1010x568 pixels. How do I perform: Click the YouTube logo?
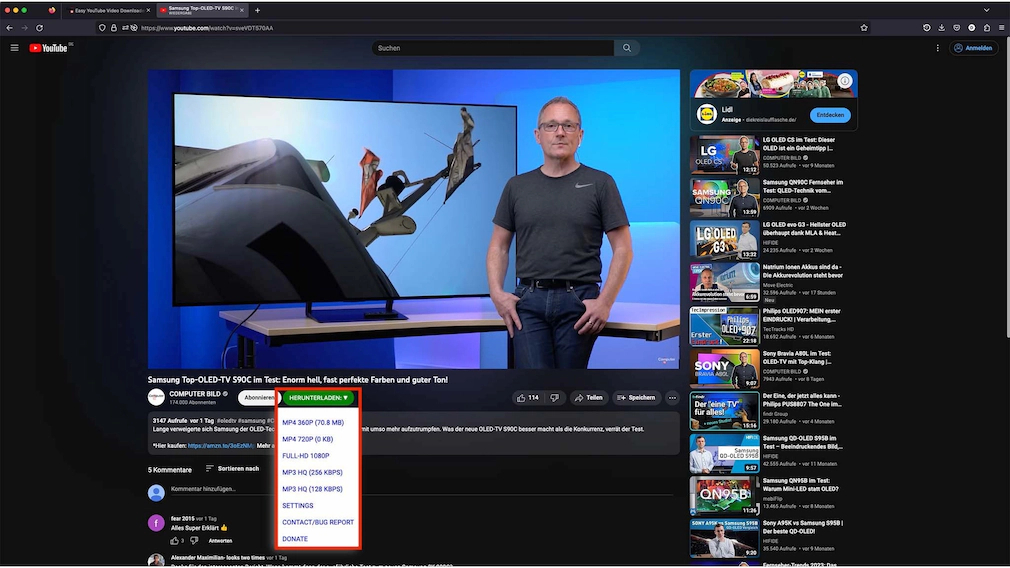[x=49, y=48]
